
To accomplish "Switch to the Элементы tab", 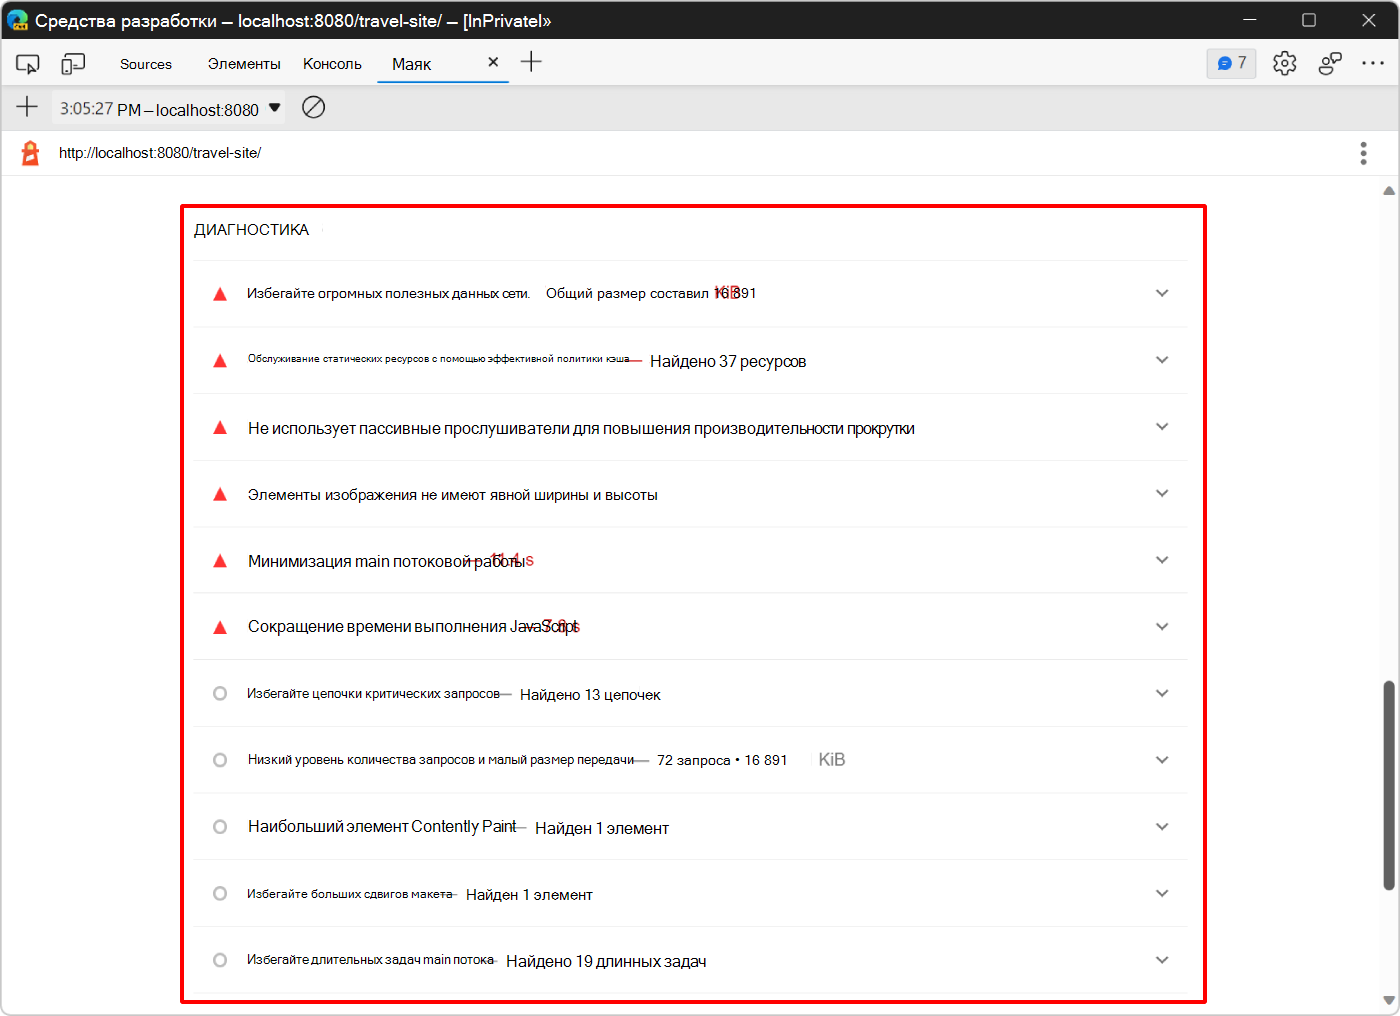I will (x=244, y=64).
